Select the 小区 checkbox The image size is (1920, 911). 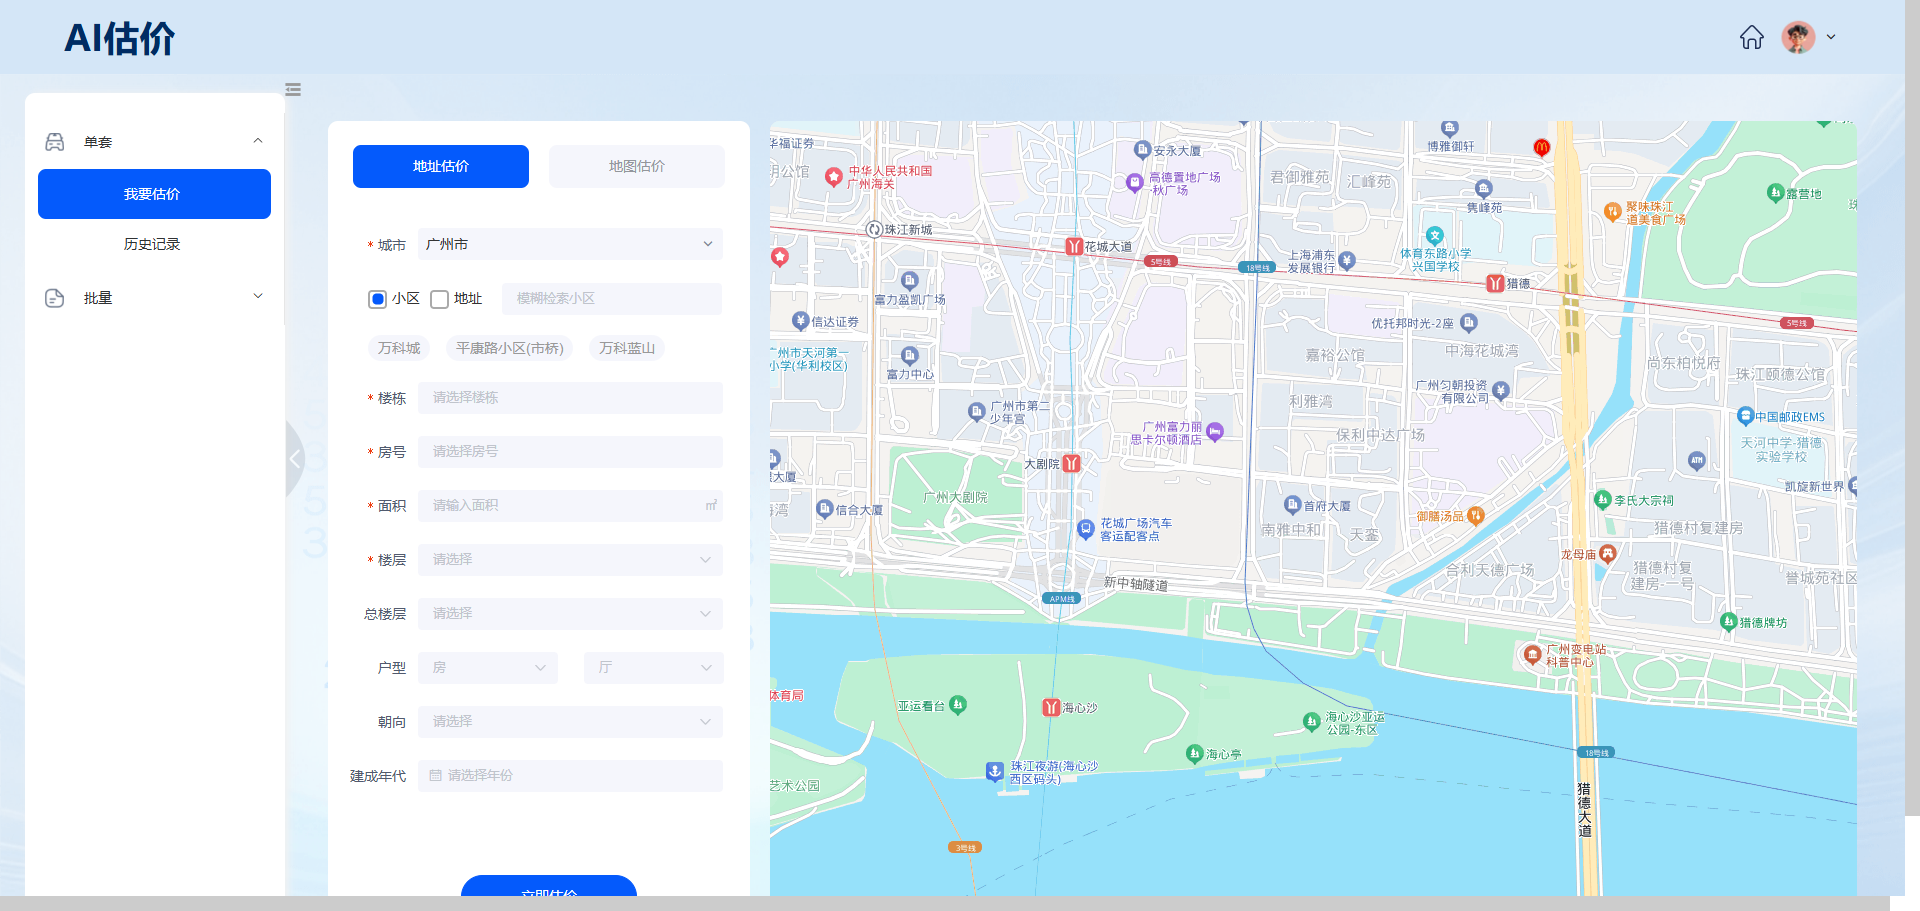[x=378, y=299]
